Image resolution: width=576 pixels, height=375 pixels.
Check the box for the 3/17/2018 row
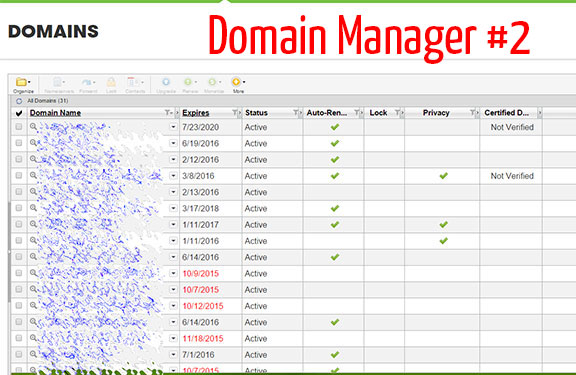click(19, 208)
